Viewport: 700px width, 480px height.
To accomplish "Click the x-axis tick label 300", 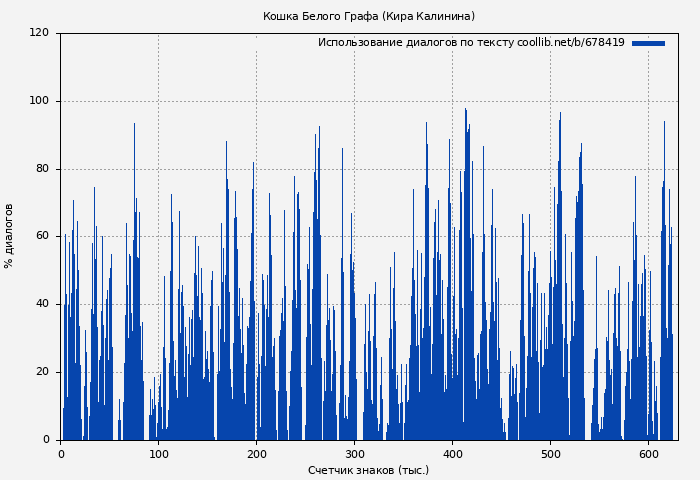I will (354, 453).
